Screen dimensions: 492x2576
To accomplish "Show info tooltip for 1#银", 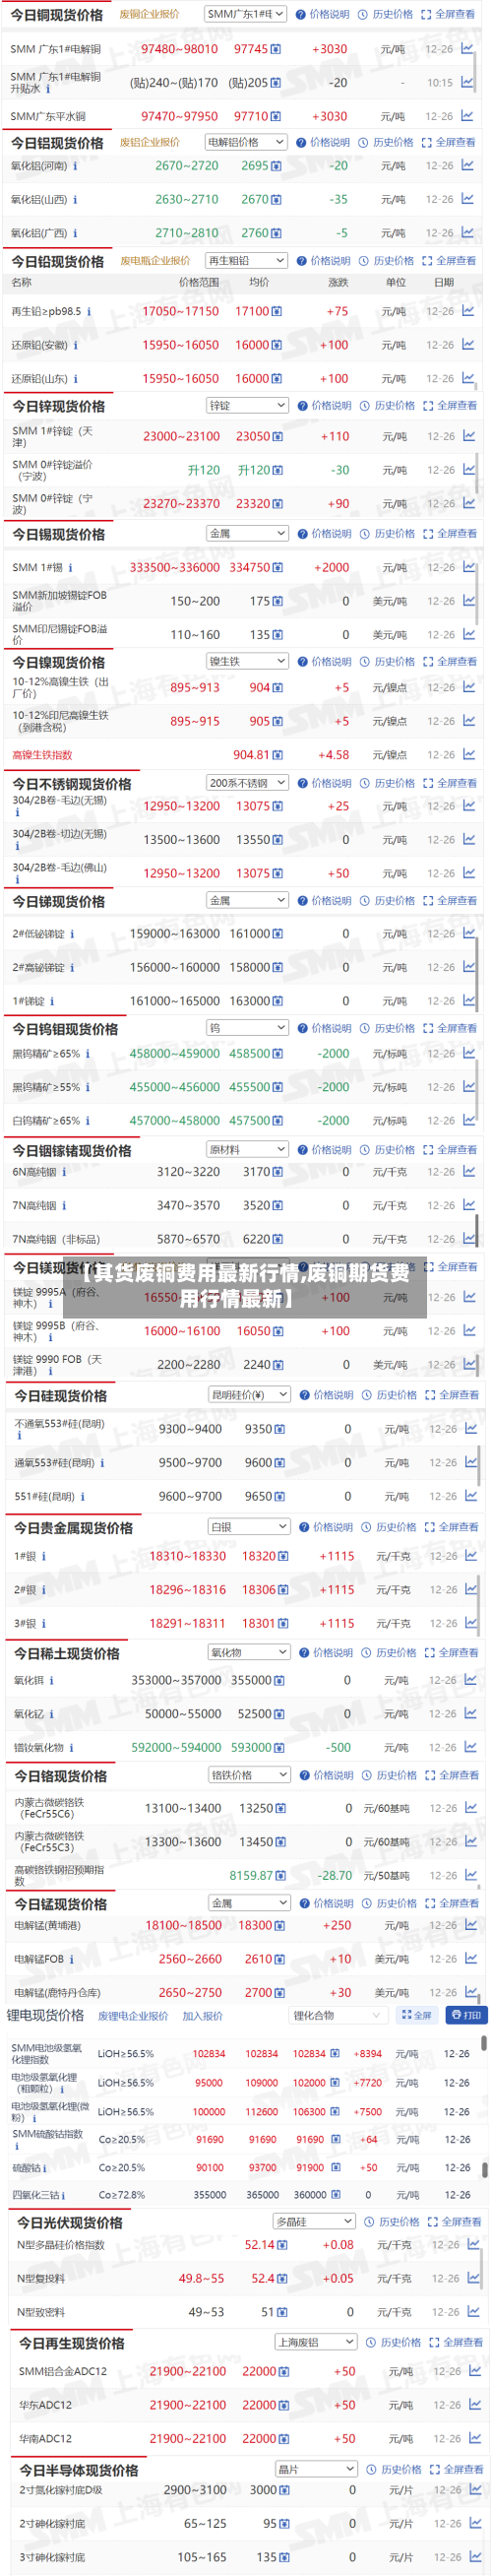I will pos(44,1556).
